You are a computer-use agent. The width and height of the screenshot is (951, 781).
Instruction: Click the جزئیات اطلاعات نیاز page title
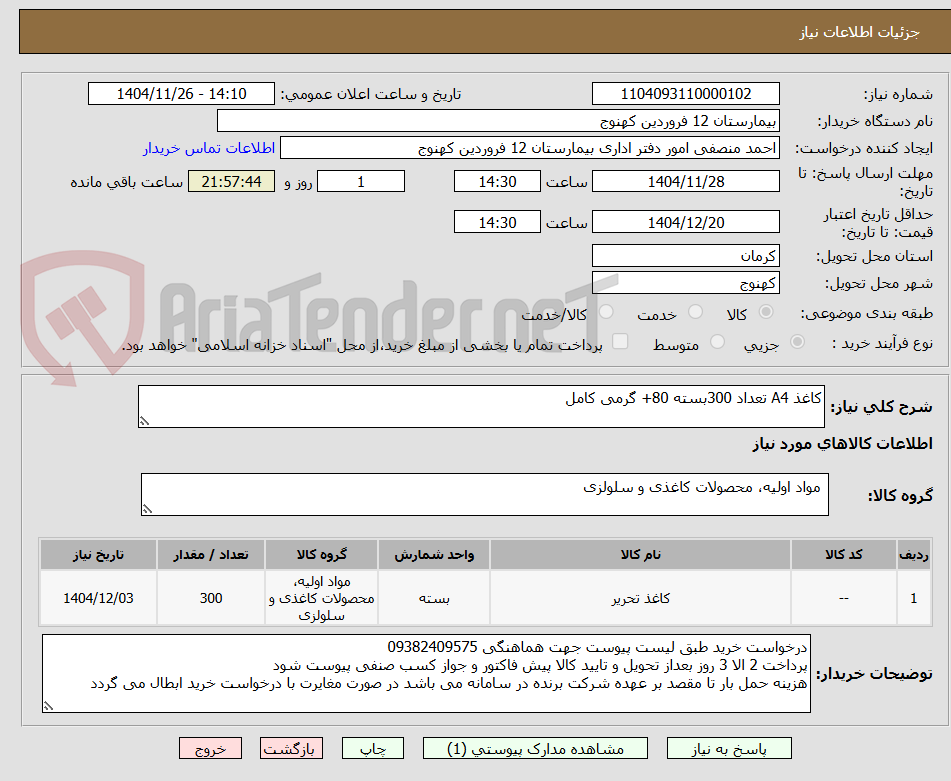point(859,32)
